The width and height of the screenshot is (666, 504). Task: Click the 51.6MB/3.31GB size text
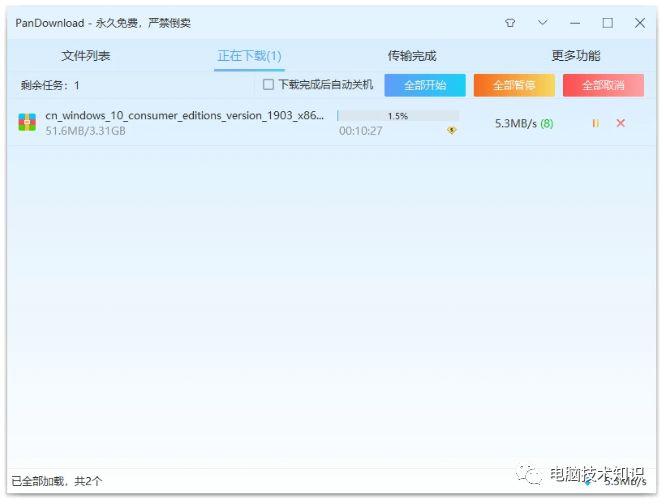[85, 131]
